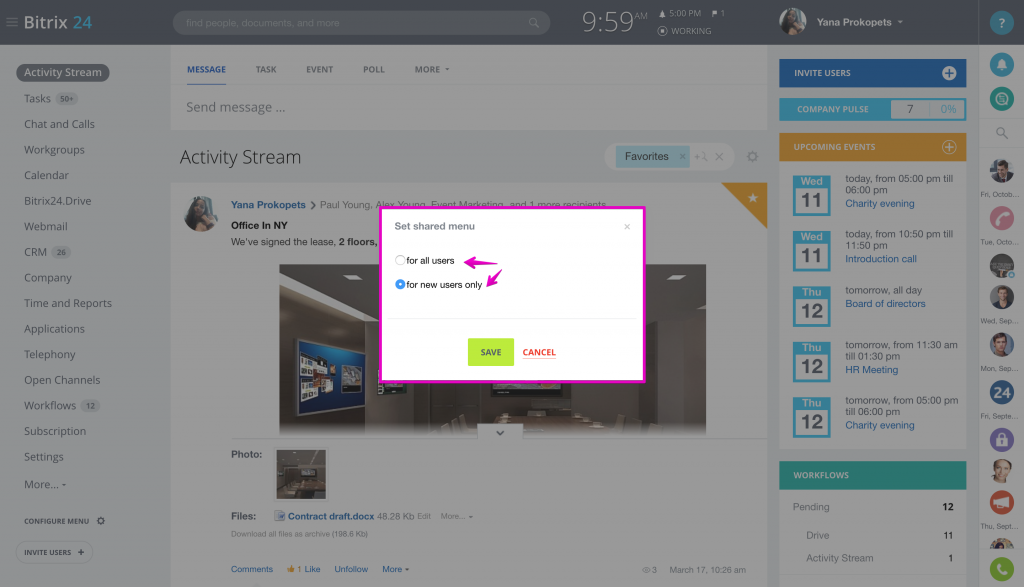Click the pink phone icon in the contact bar
The width and height of the screenshot is (1024, 587).
point(1001,218)
